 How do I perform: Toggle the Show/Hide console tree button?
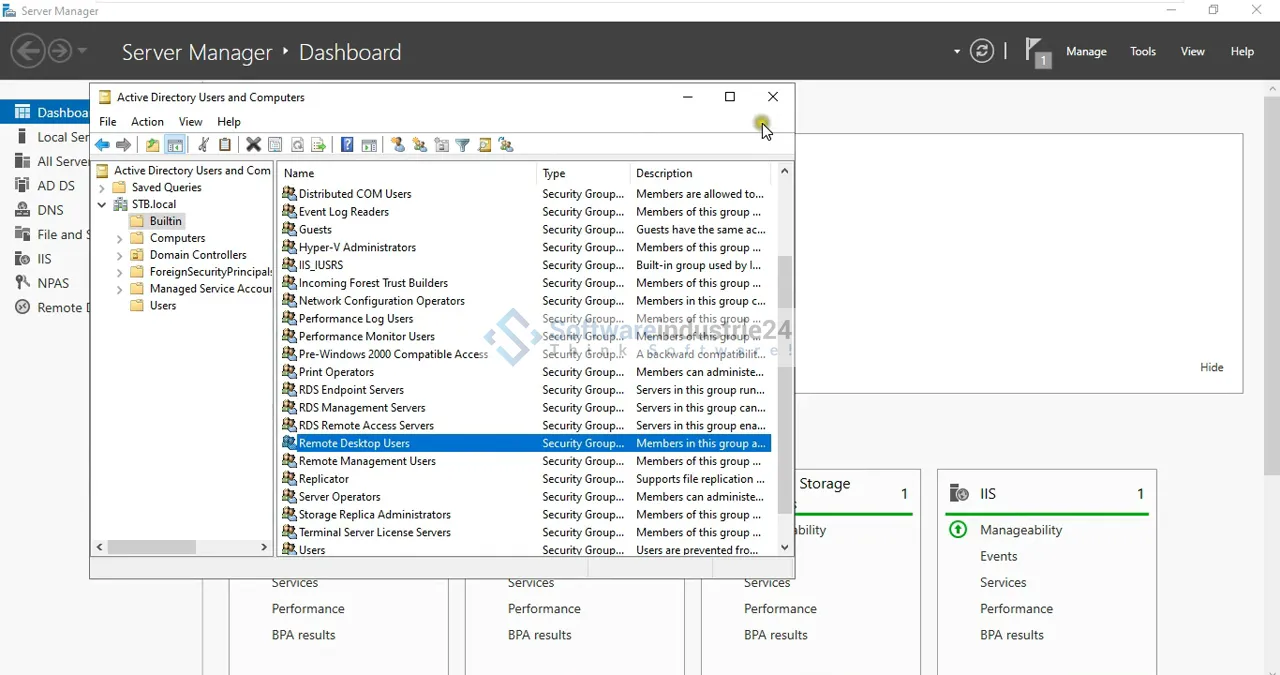click(x=175, y=145)
